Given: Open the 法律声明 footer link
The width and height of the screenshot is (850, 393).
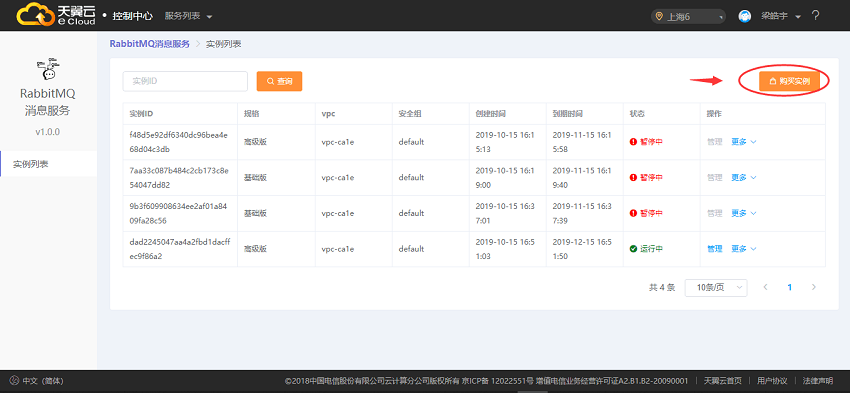Looking at the screenshot, I should click(817, 381).
